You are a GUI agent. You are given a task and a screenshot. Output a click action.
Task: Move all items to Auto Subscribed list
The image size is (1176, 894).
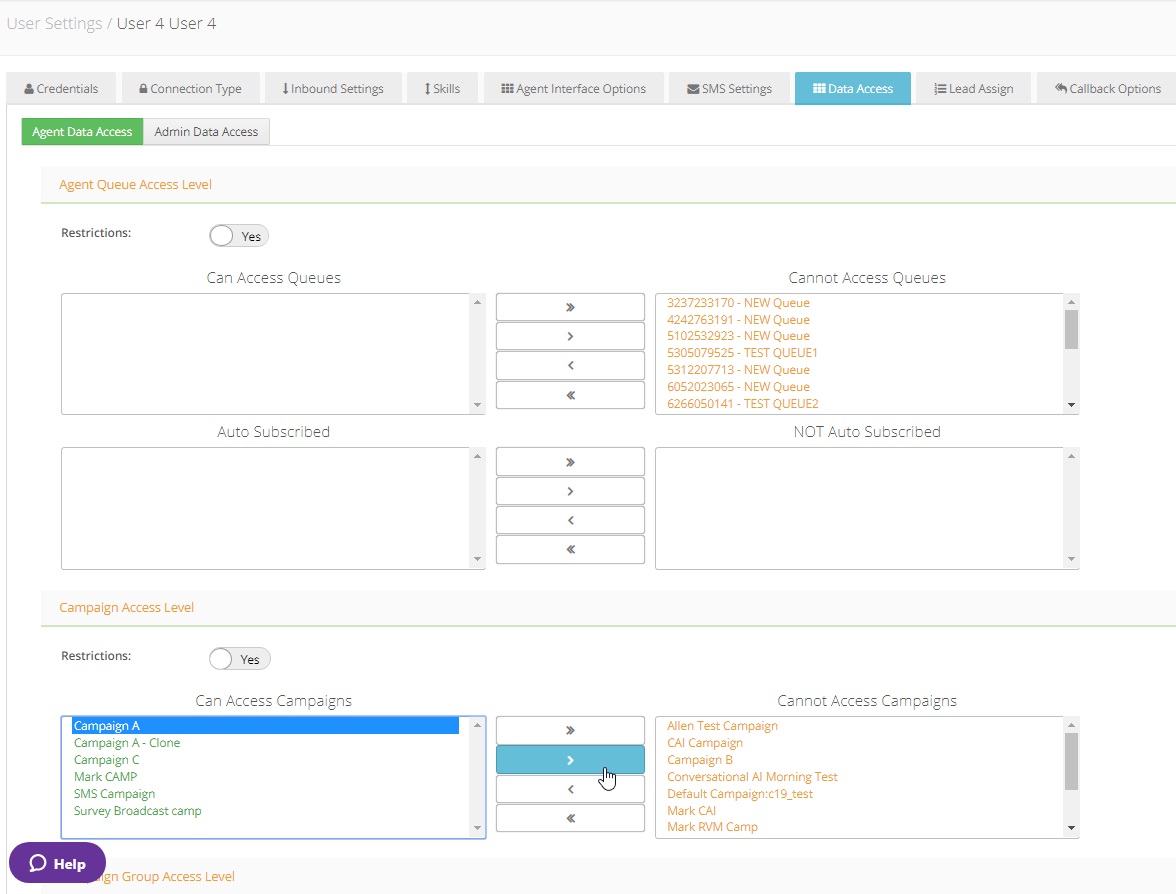(570, 549)
